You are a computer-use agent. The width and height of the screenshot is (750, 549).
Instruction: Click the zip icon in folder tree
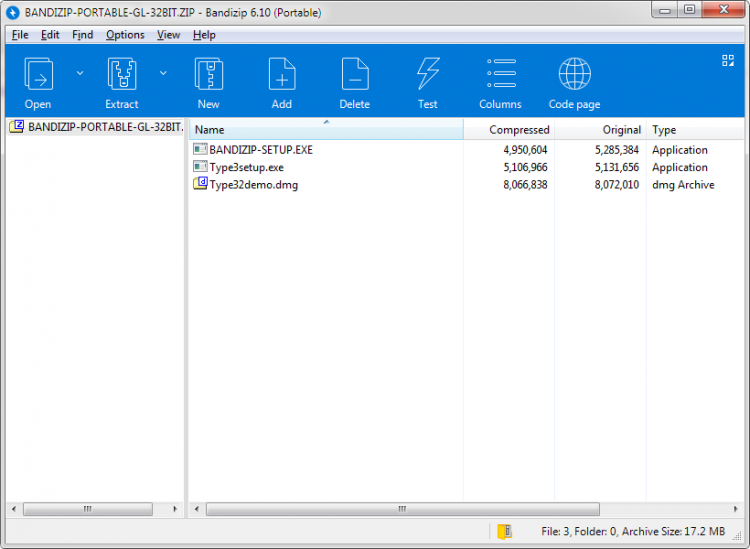click(x=17, y=127)
